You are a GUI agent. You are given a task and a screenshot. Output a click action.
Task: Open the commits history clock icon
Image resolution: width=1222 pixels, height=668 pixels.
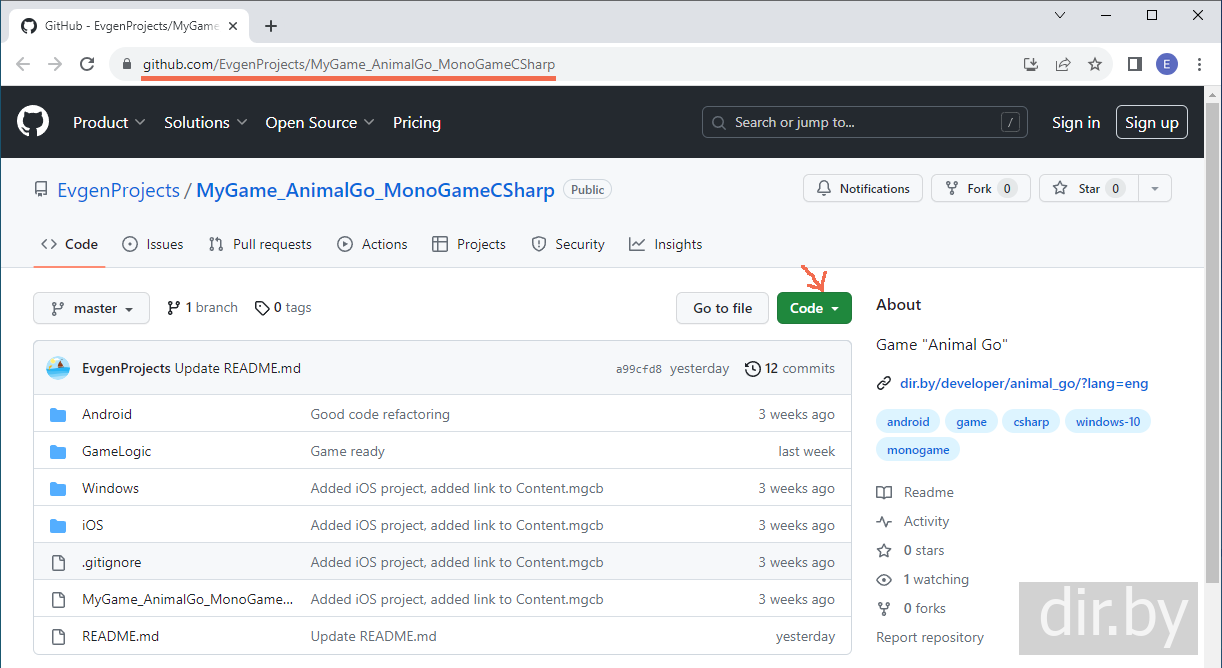(753, 369)
